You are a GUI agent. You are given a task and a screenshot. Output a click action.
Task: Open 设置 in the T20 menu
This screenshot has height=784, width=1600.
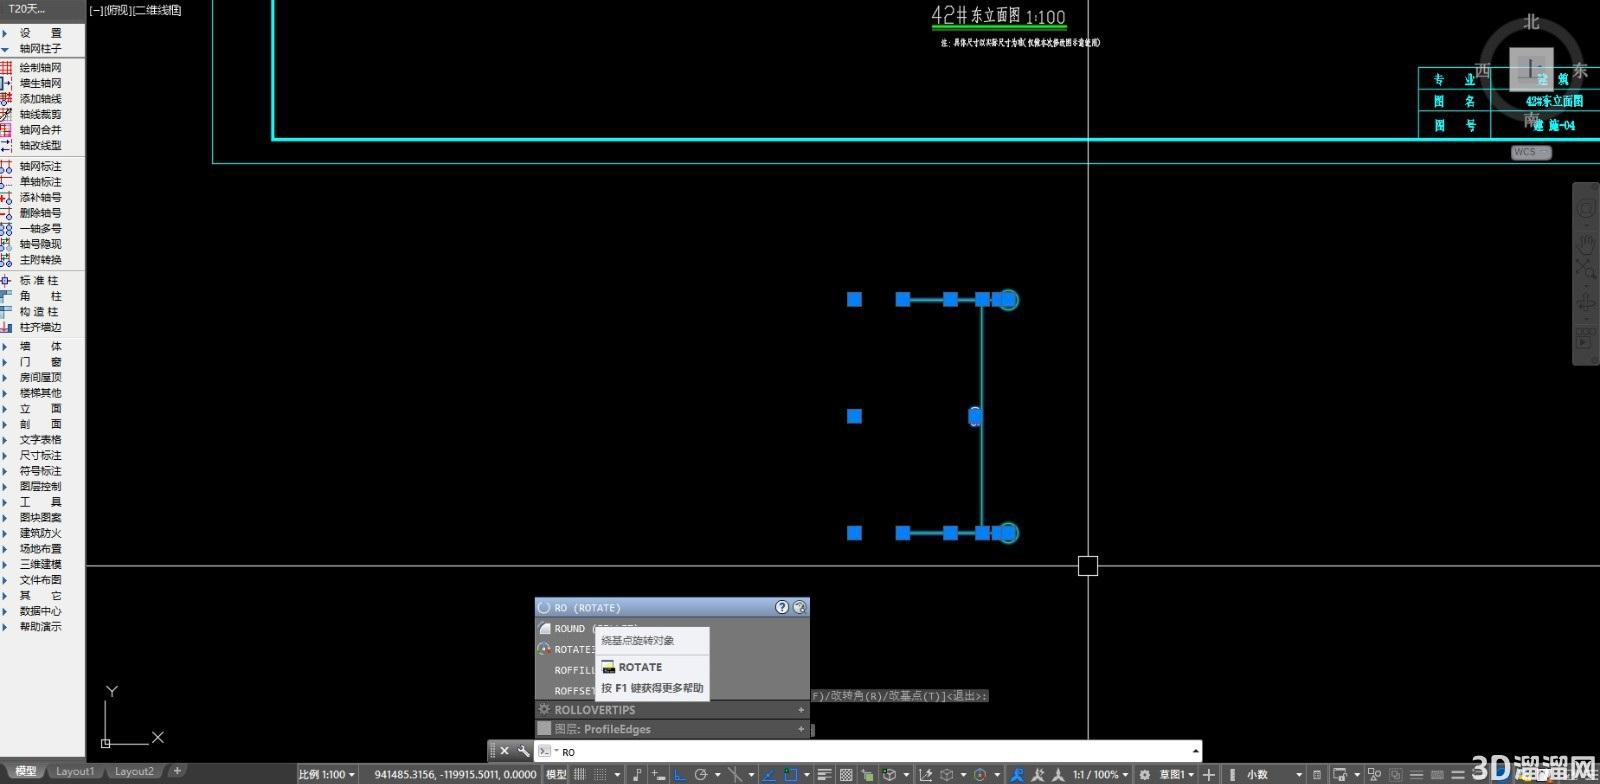40,33
